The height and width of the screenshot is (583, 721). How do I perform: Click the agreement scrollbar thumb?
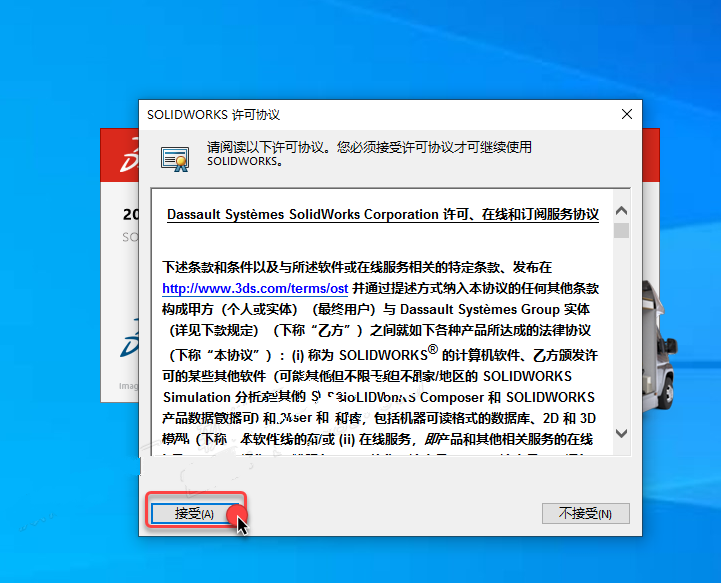(621, 230)
